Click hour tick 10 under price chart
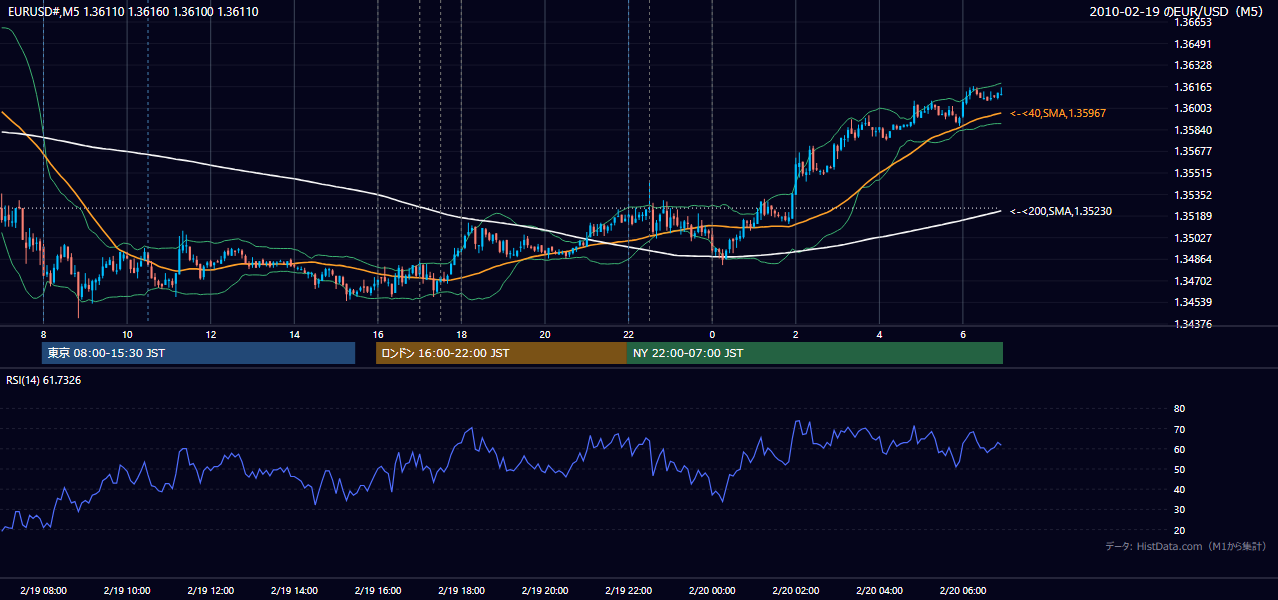 [x=127, y=334]
